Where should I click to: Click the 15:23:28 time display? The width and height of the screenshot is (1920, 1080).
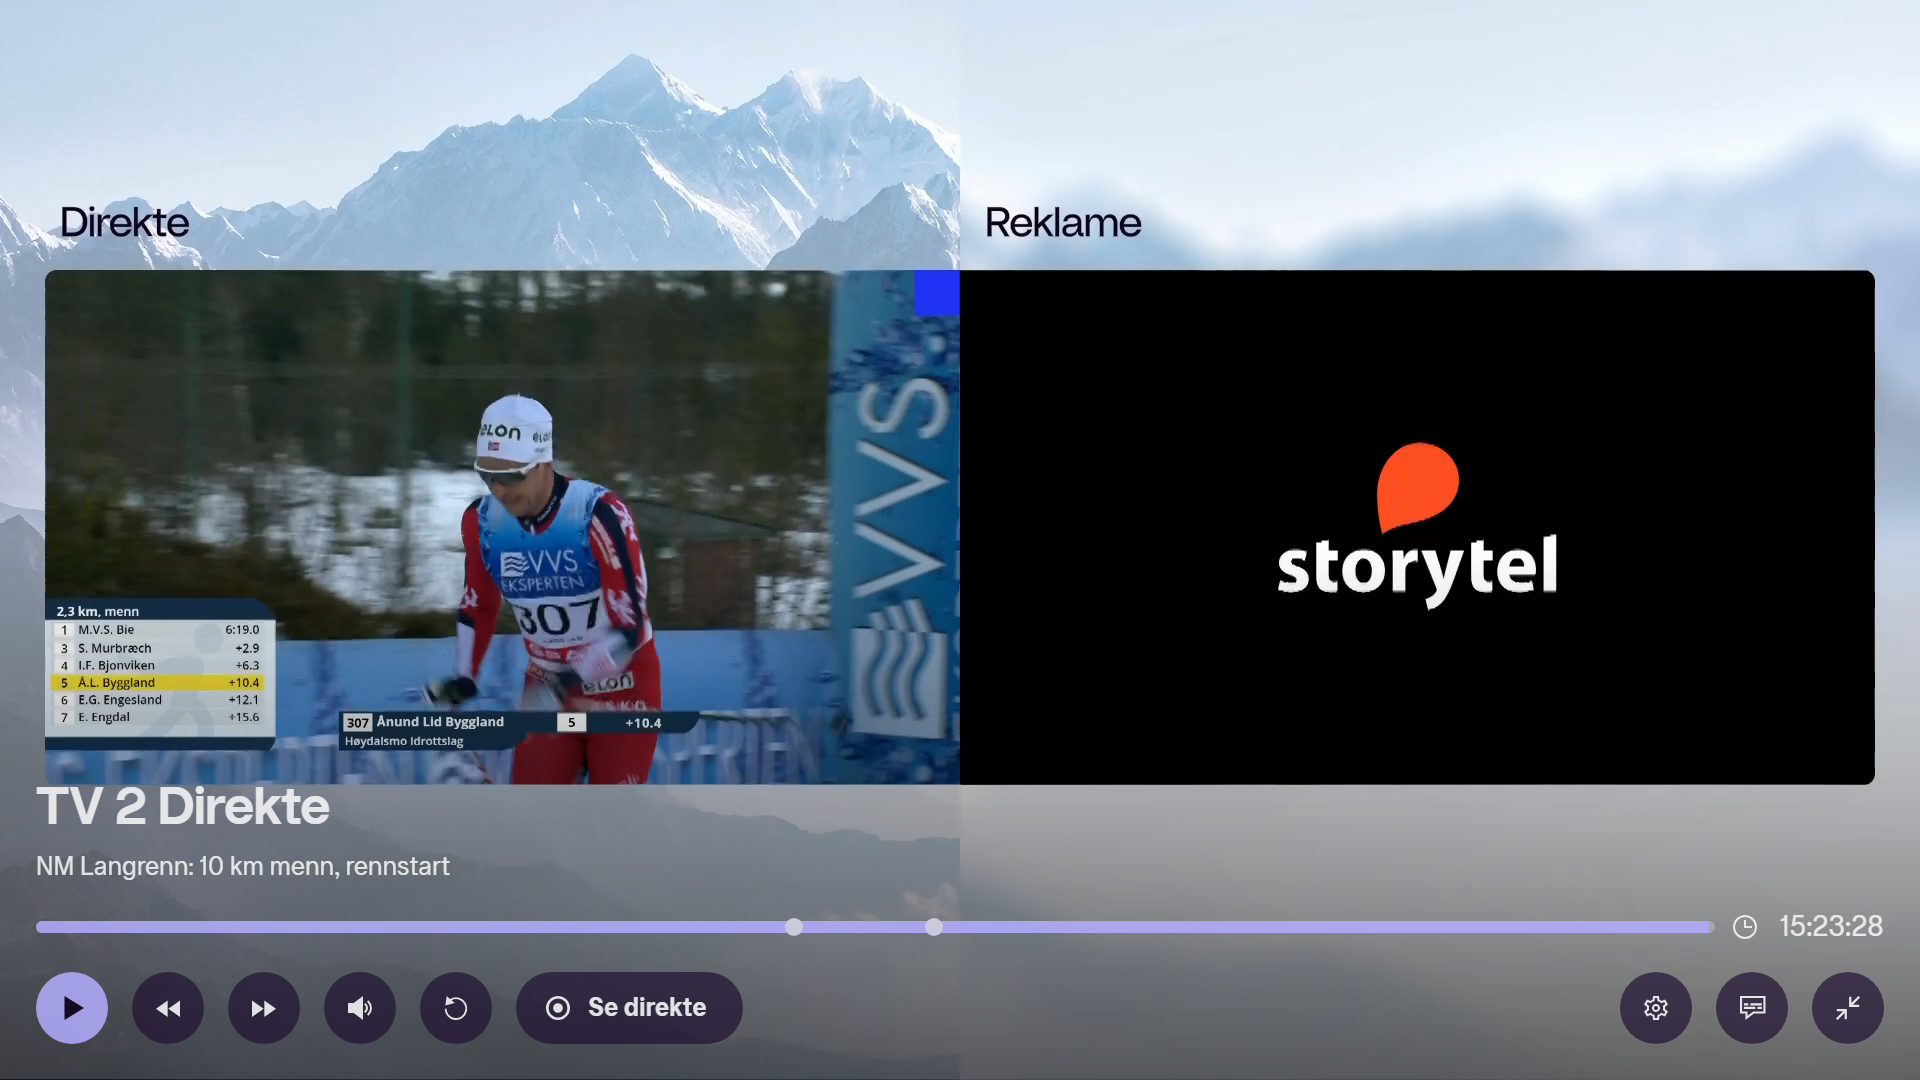(1831, 927)
